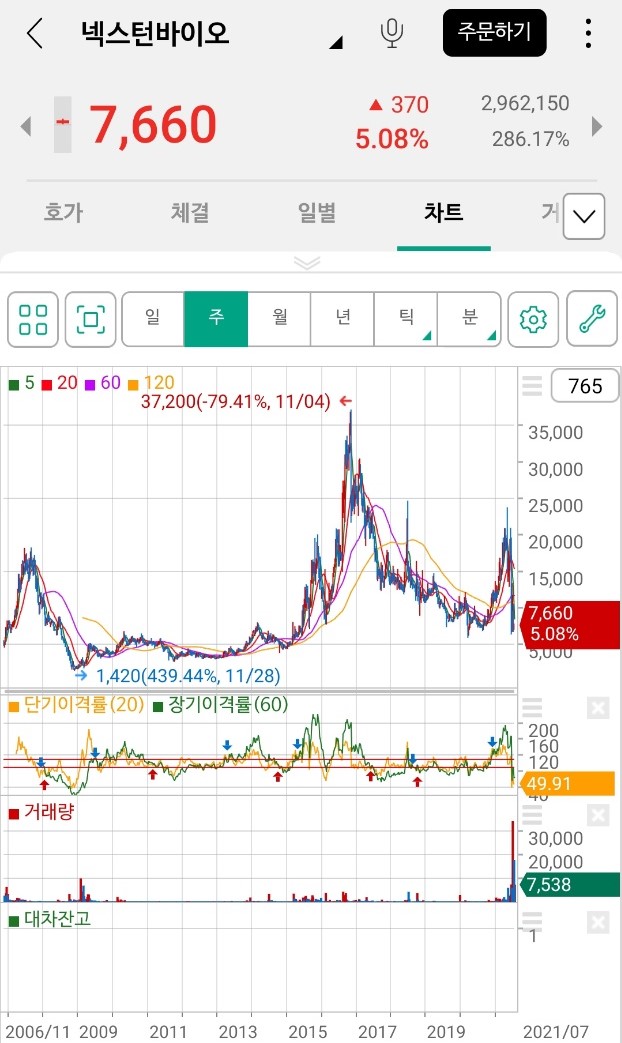Viewport: 622px width, 1043px height.
Task: Tap the 넥스턴바이오 stock name
Action: (155, 33)
